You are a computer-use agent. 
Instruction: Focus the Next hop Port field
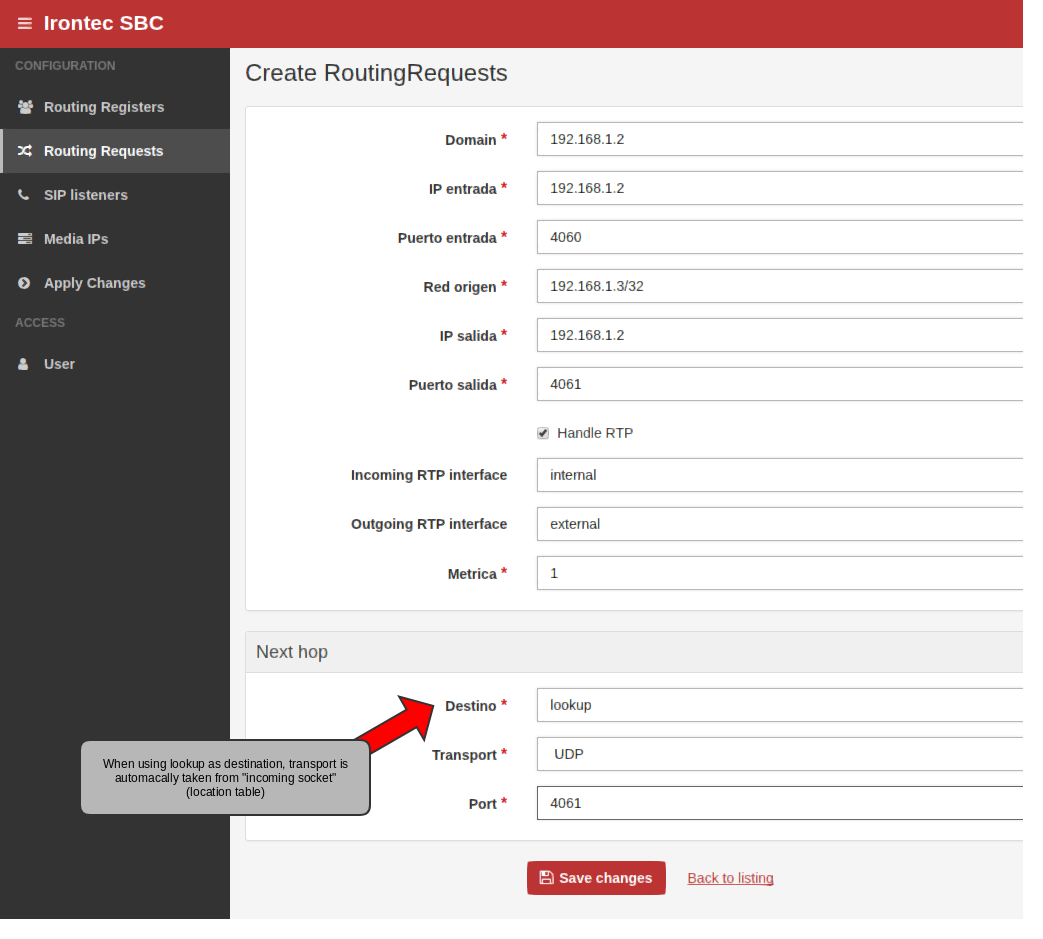coord(780,803)
